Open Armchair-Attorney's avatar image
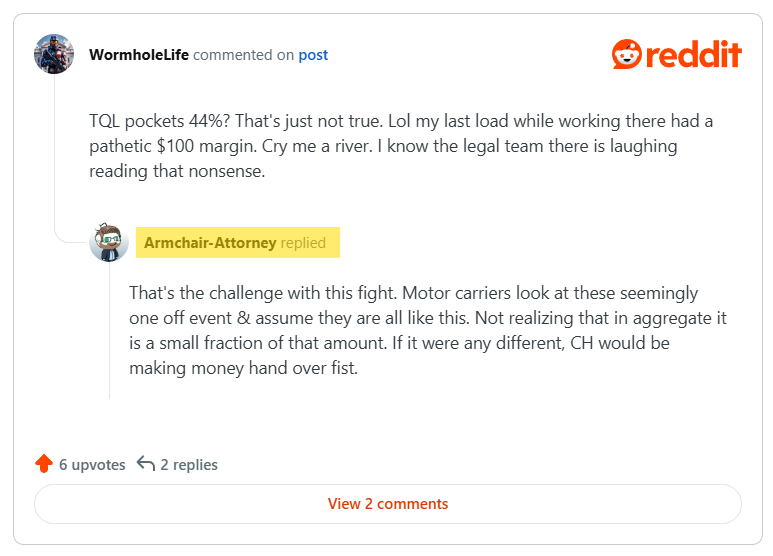 pyautogui.click(x=109, y=243)
